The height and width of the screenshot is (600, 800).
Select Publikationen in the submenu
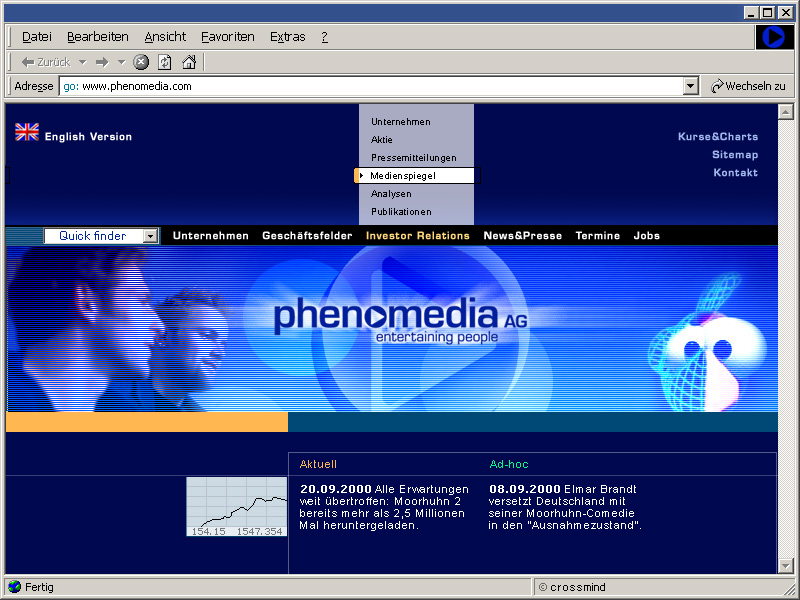point(401,212)
